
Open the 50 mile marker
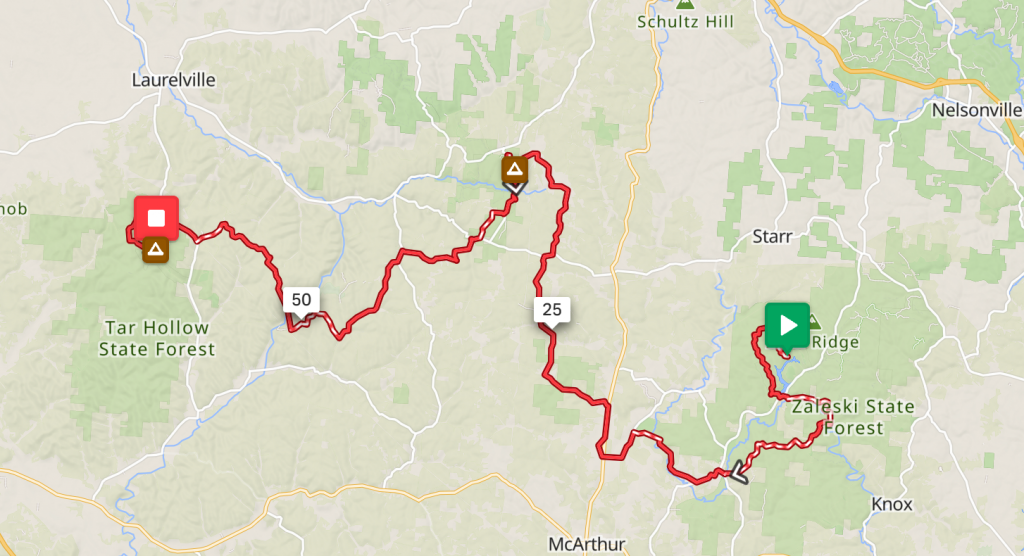pos(301,300)
